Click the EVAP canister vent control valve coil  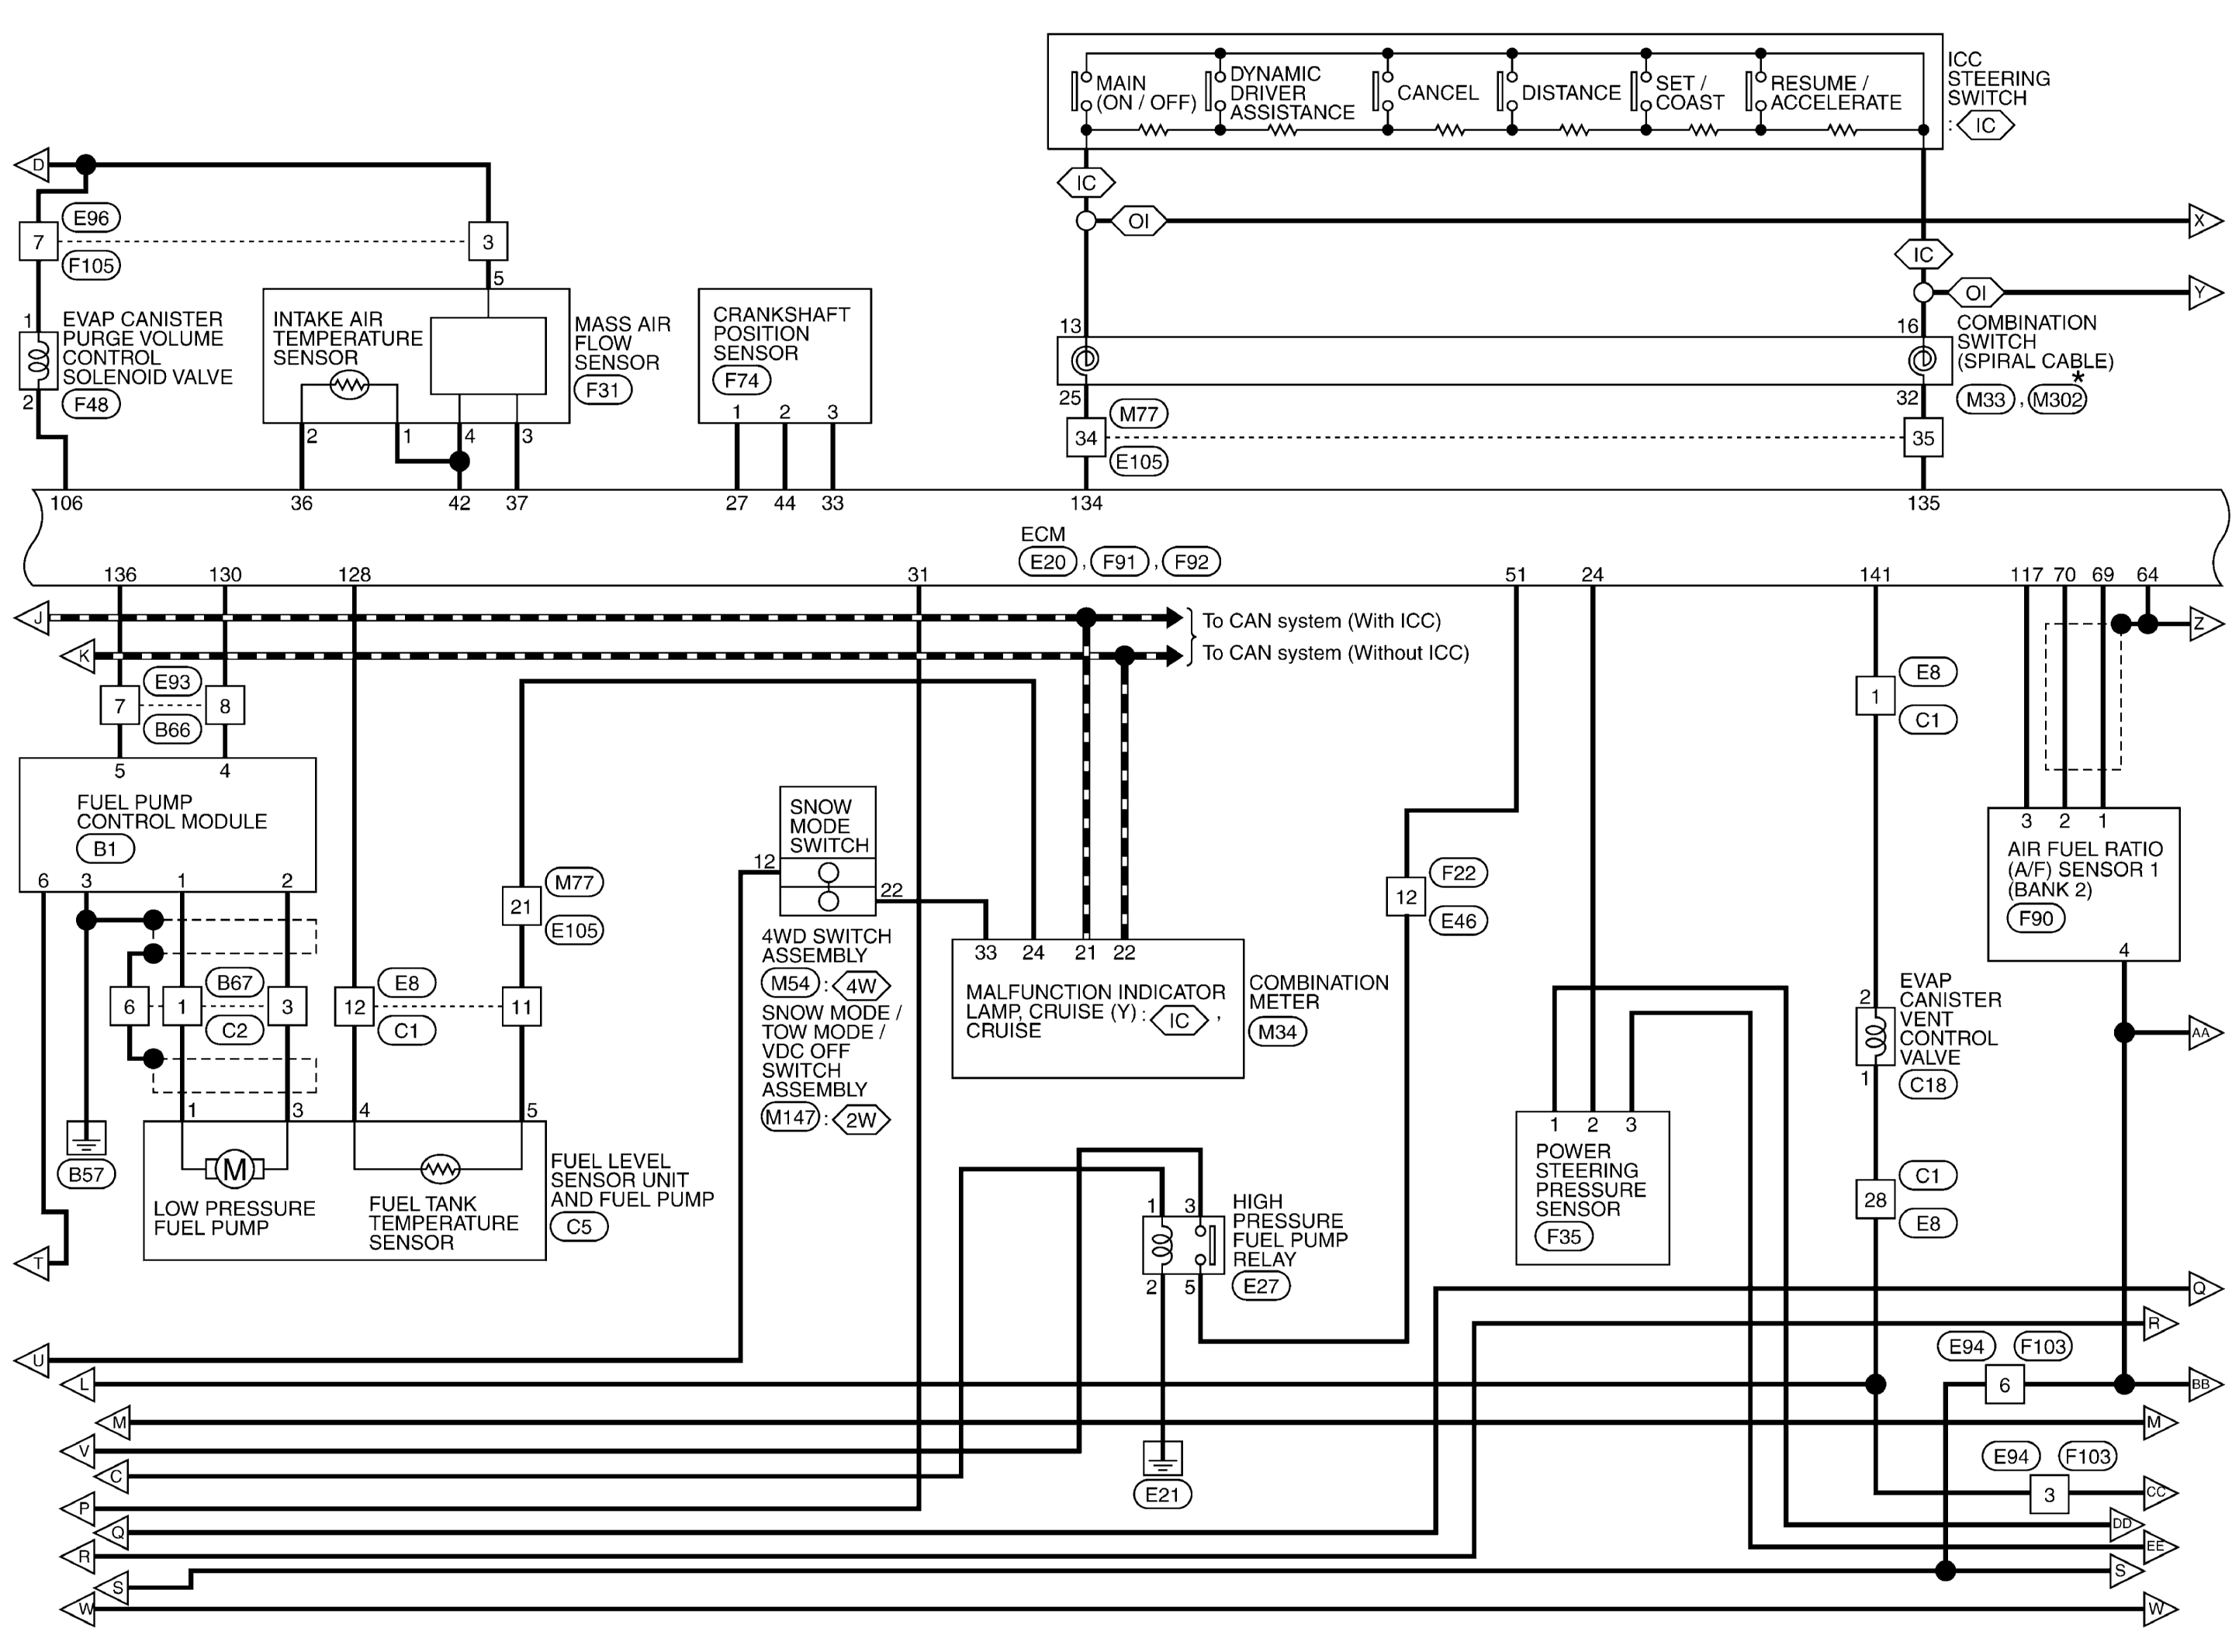[1874, 1037]
